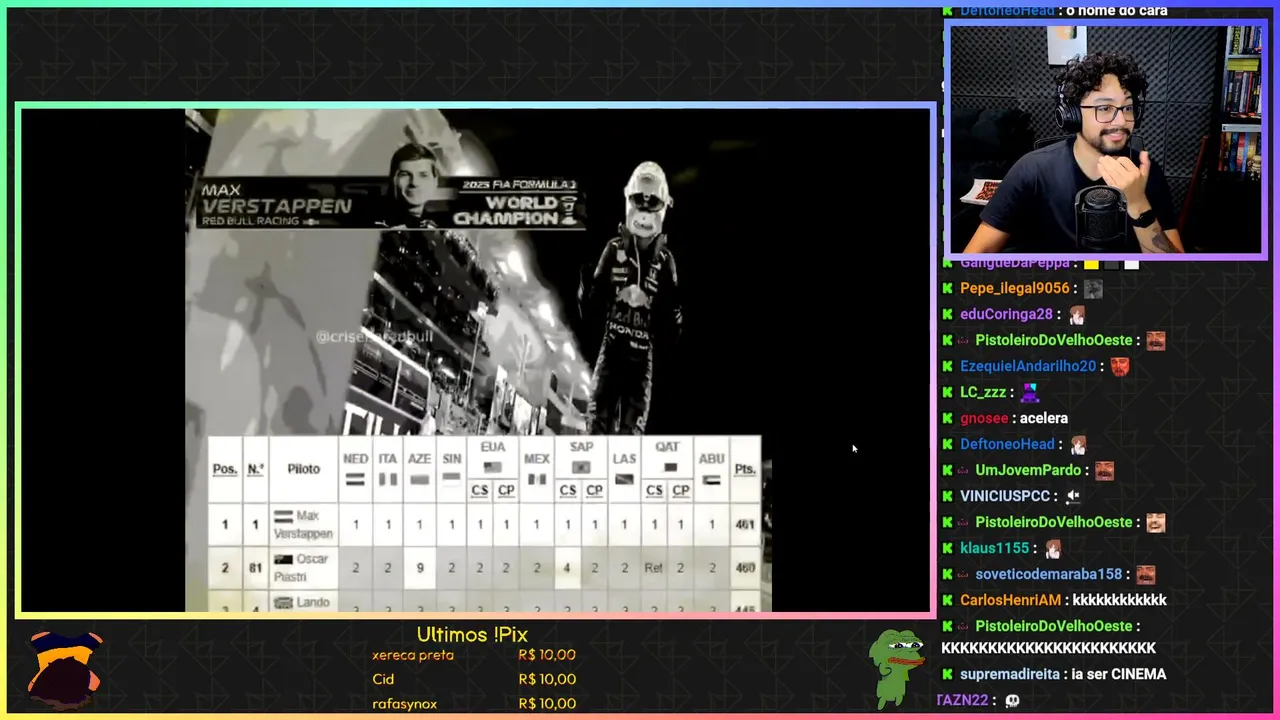Viewport: 1280px width, 720px height.
Task: Click the flag next to Max Verstappen's table name
Action: coord(284,517)
